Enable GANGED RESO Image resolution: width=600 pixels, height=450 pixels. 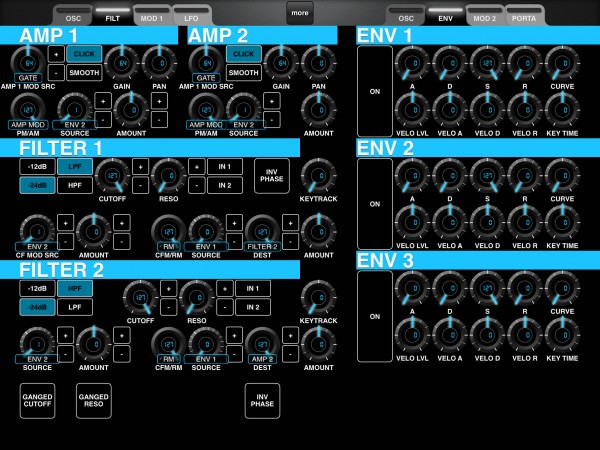click(x=94, y=401)
